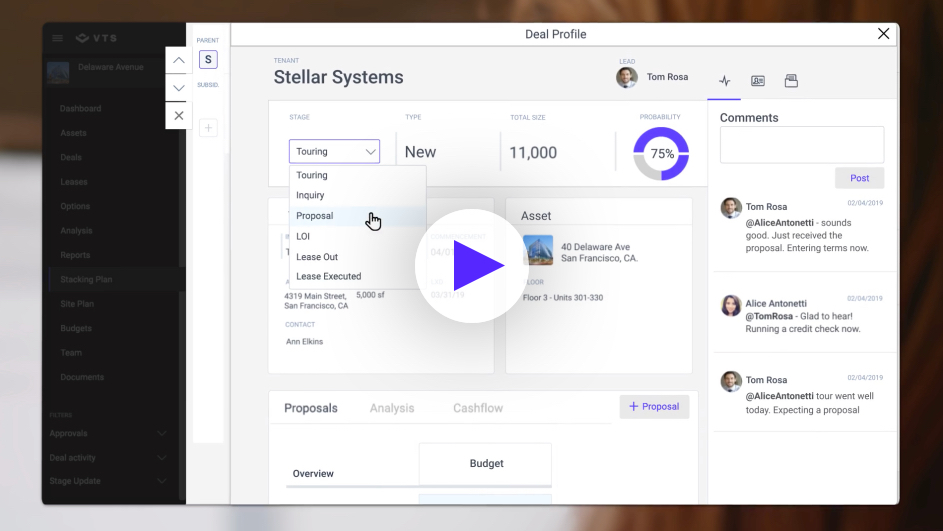Click lead Tom Rosa's avatar photo
The height and width of the screenshot is (531, 943).
(627, 77)
